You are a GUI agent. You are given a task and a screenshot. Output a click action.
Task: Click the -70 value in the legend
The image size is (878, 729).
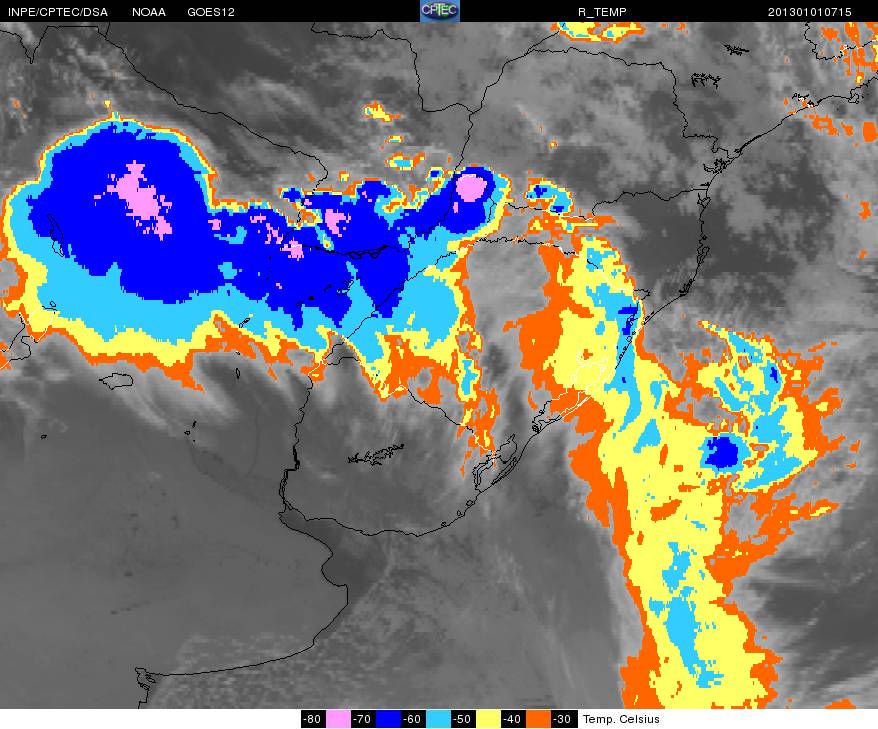[363, 719]
